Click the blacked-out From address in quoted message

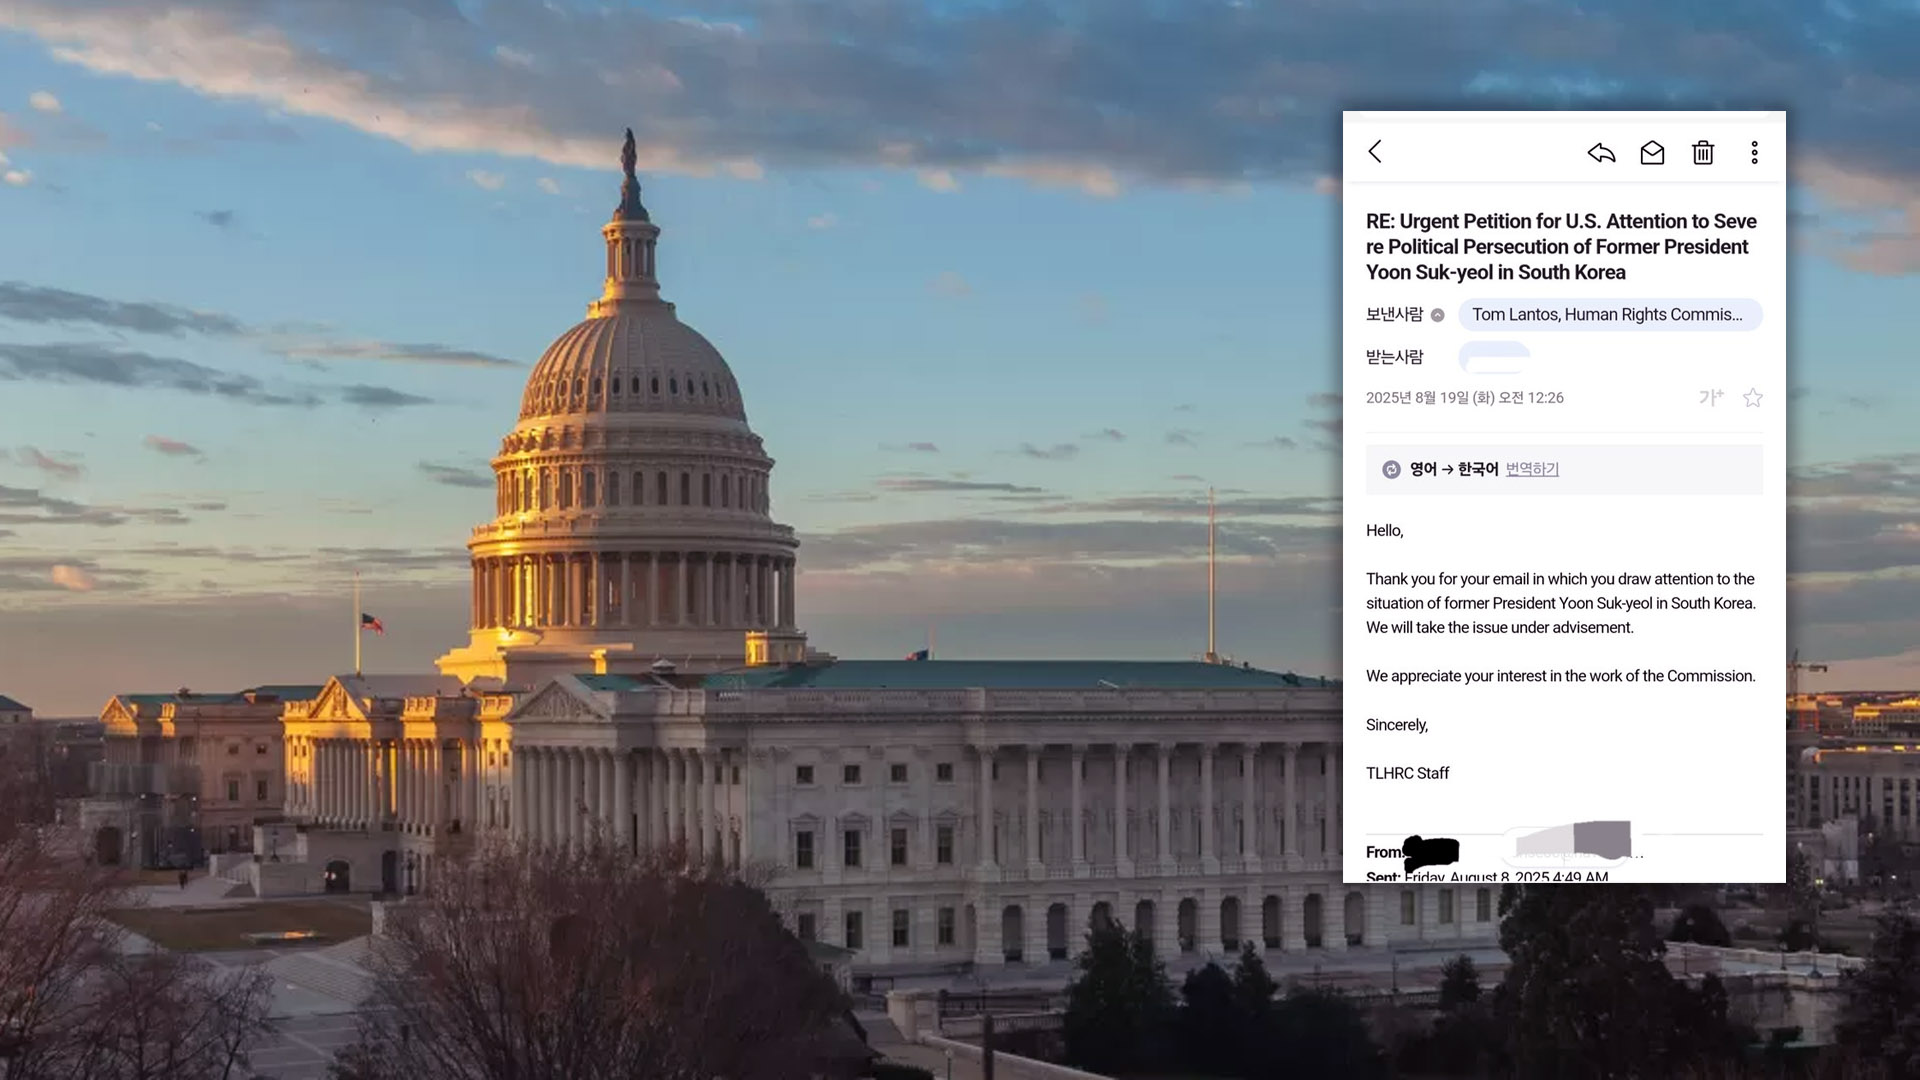[x=1431, y=852]
